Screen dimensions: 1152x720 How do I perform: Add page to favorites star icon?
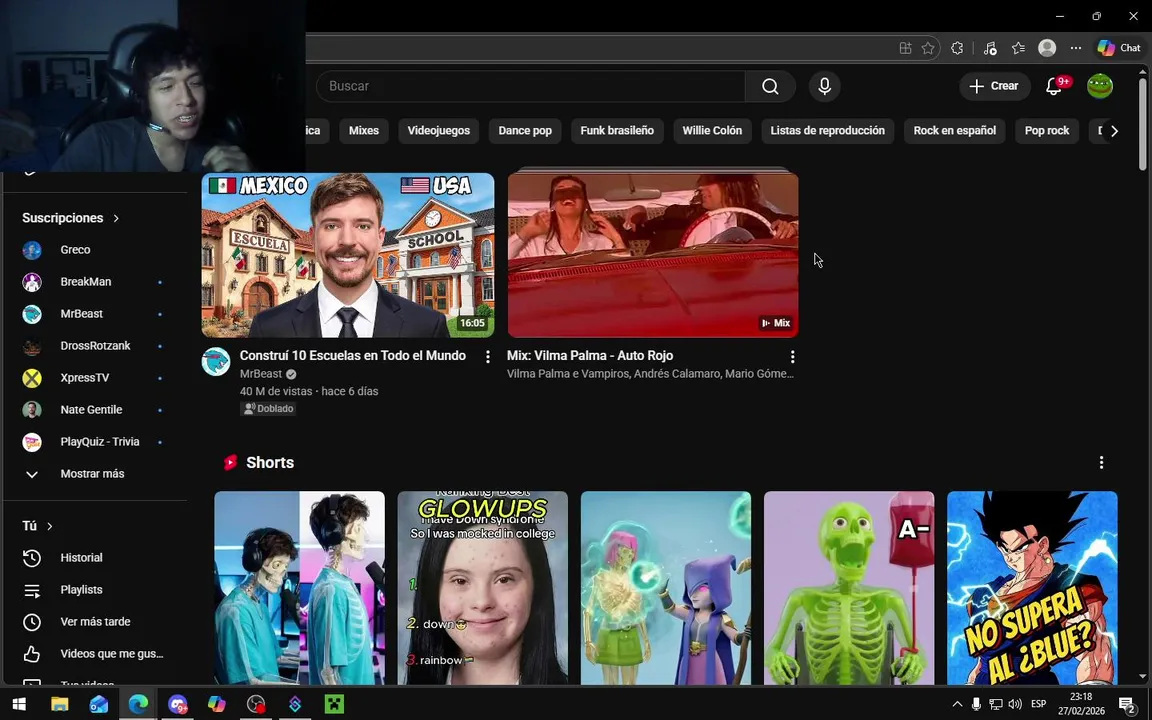[928, 48]
